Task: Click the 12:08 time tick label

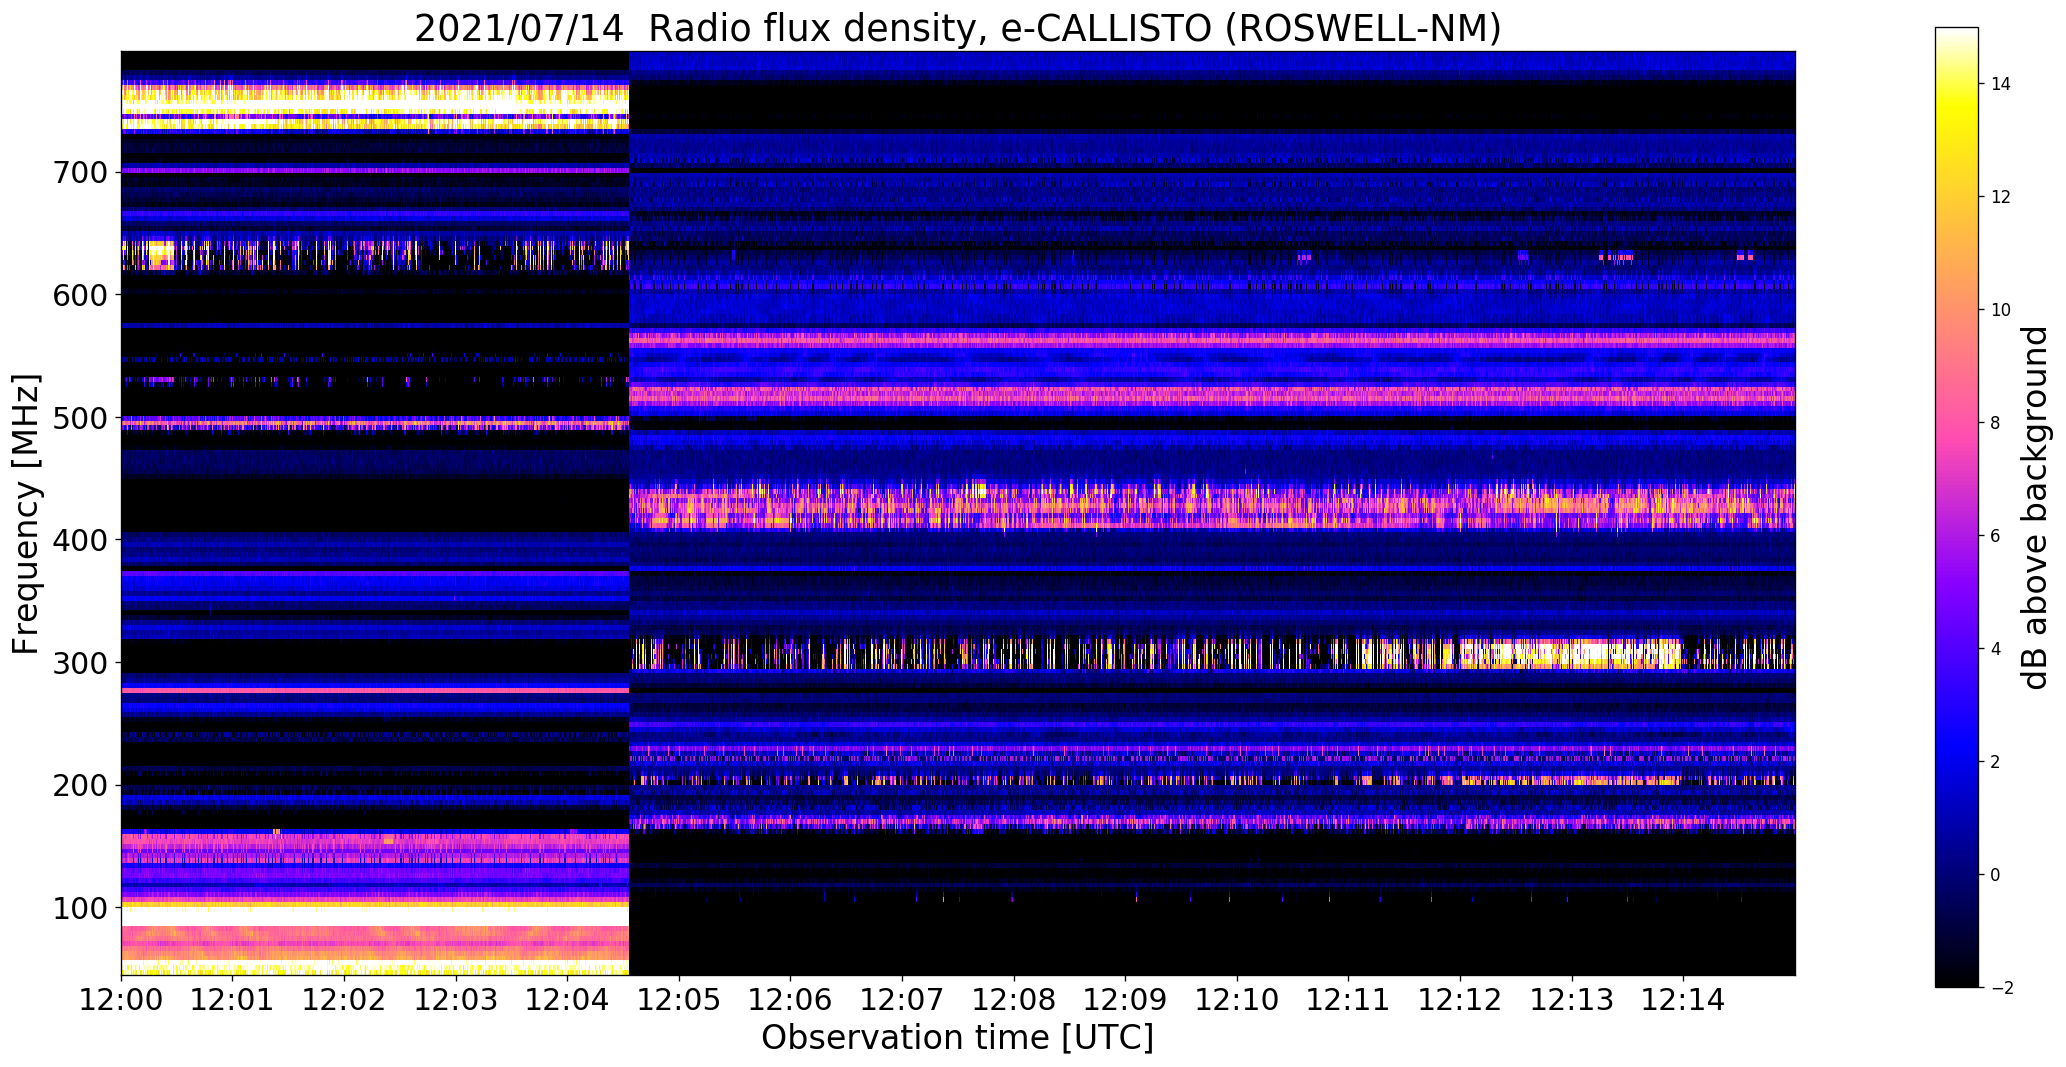Action: (1014, 999)
